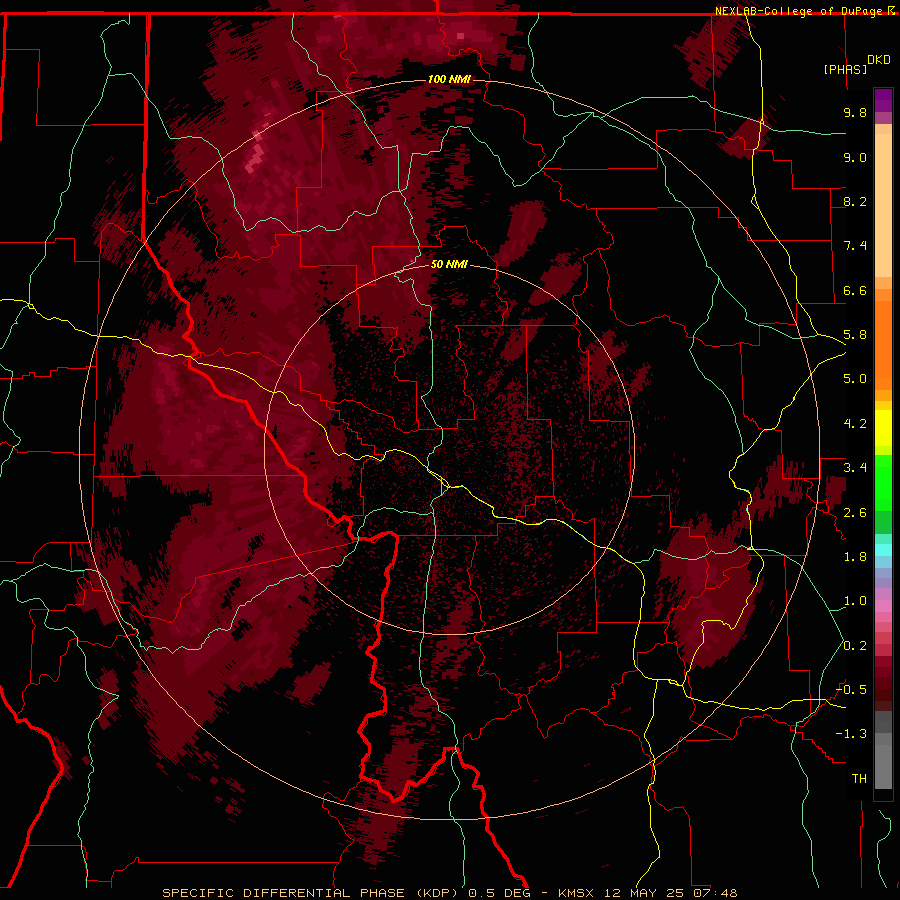Click the orange band near 5.8
This screenshot has height=900, width=900.
point(883,346)
